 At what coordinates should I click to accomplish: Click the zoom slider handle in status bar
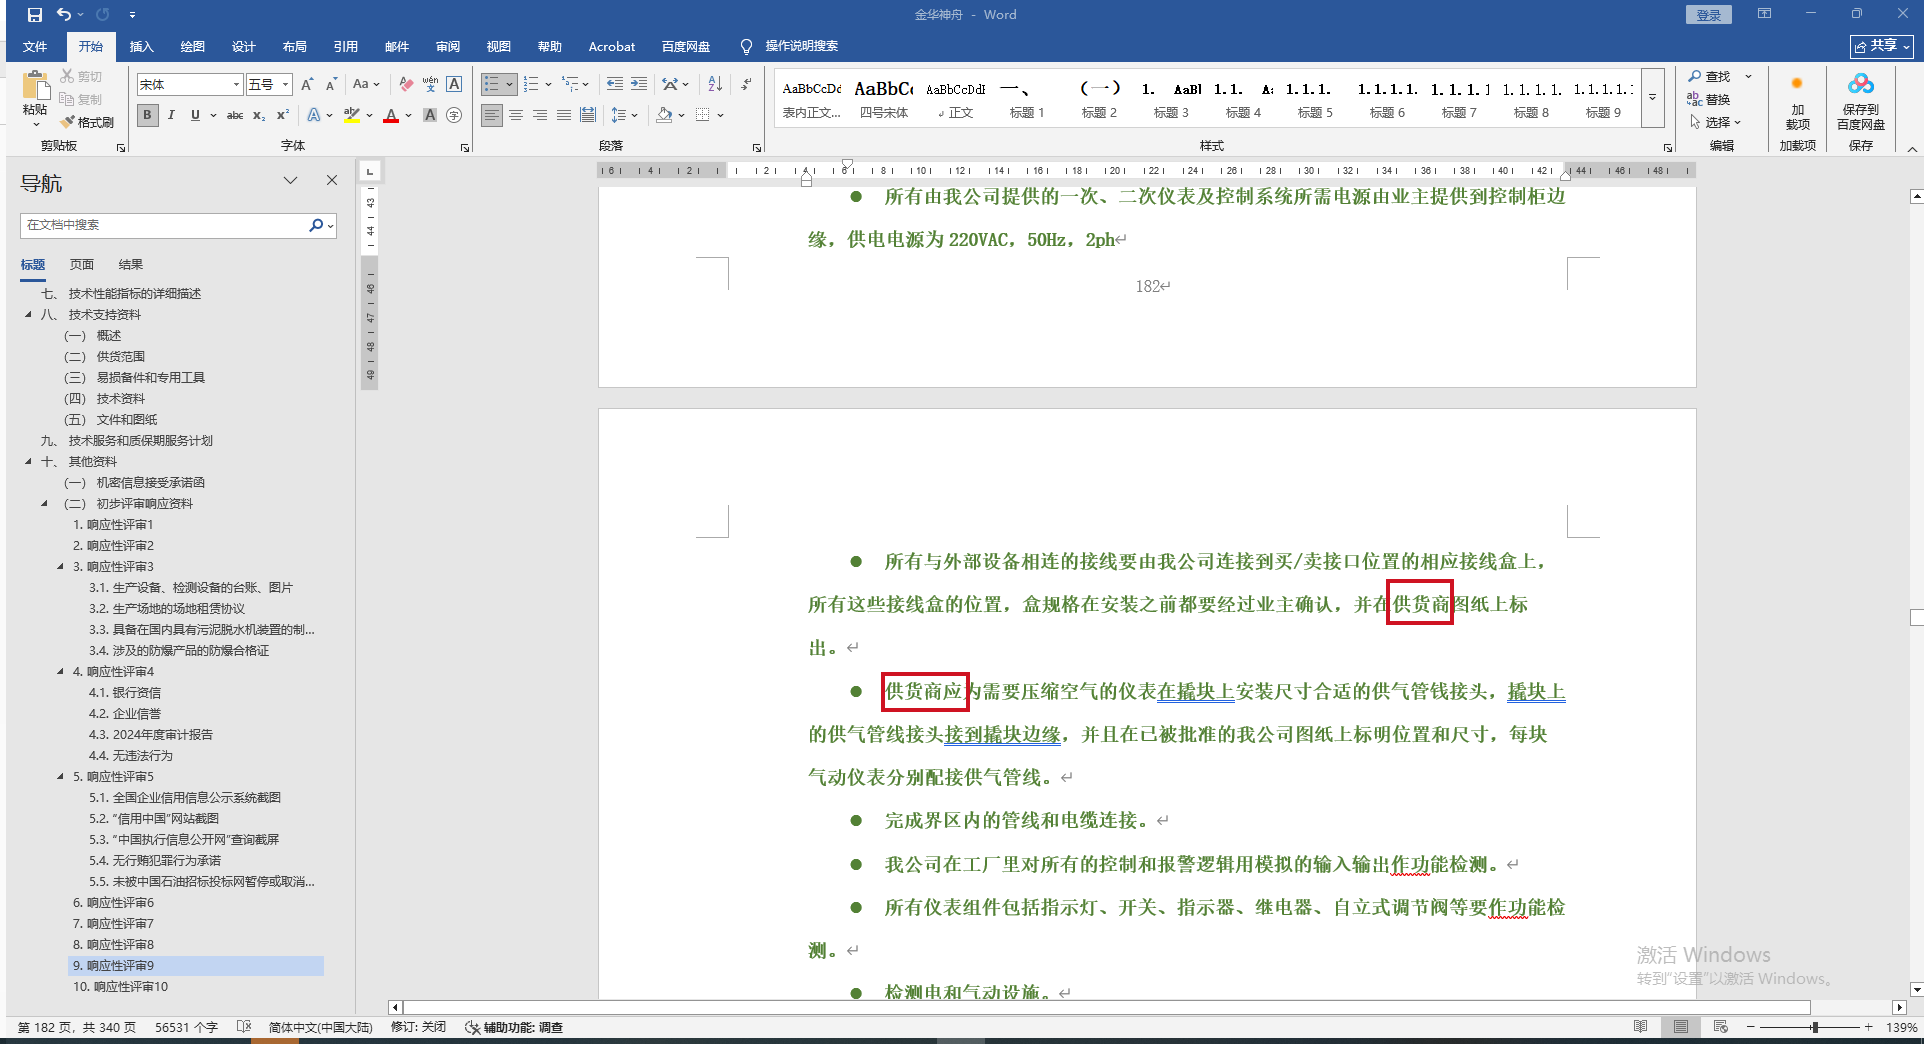click(1814, 1027)
